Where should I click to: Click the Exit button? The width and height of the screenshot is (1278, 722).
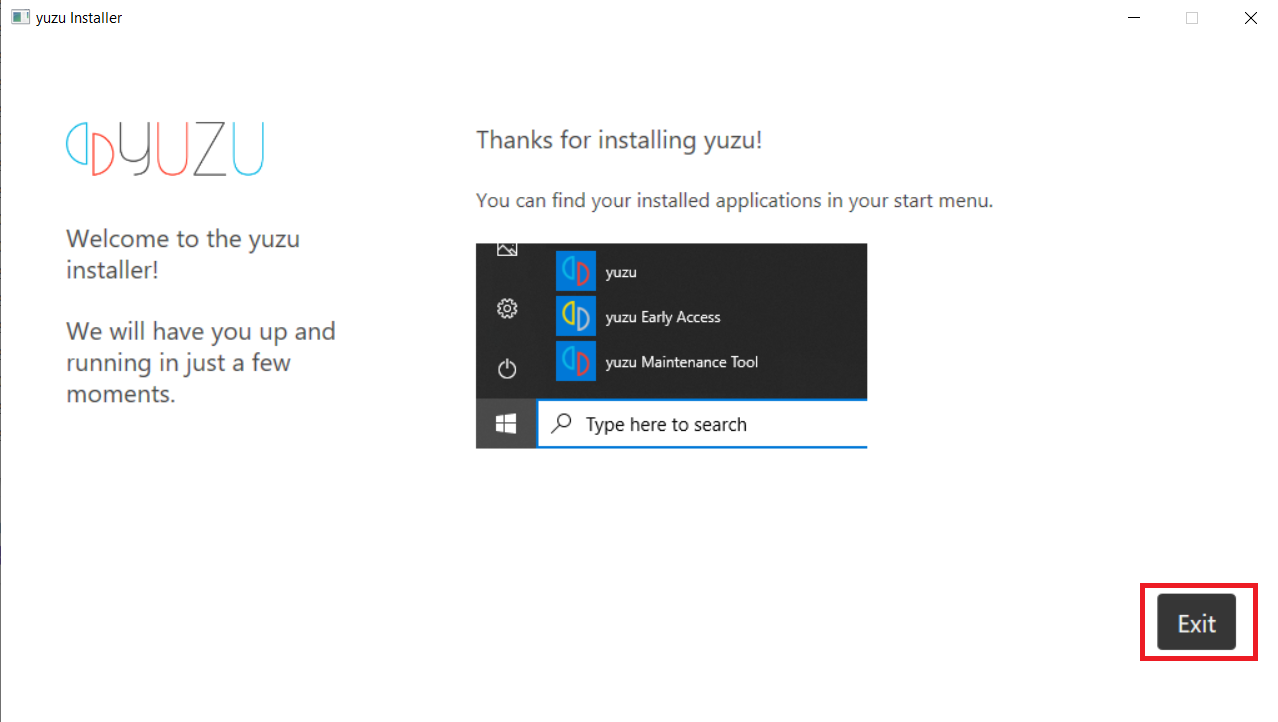(1196, 622)
